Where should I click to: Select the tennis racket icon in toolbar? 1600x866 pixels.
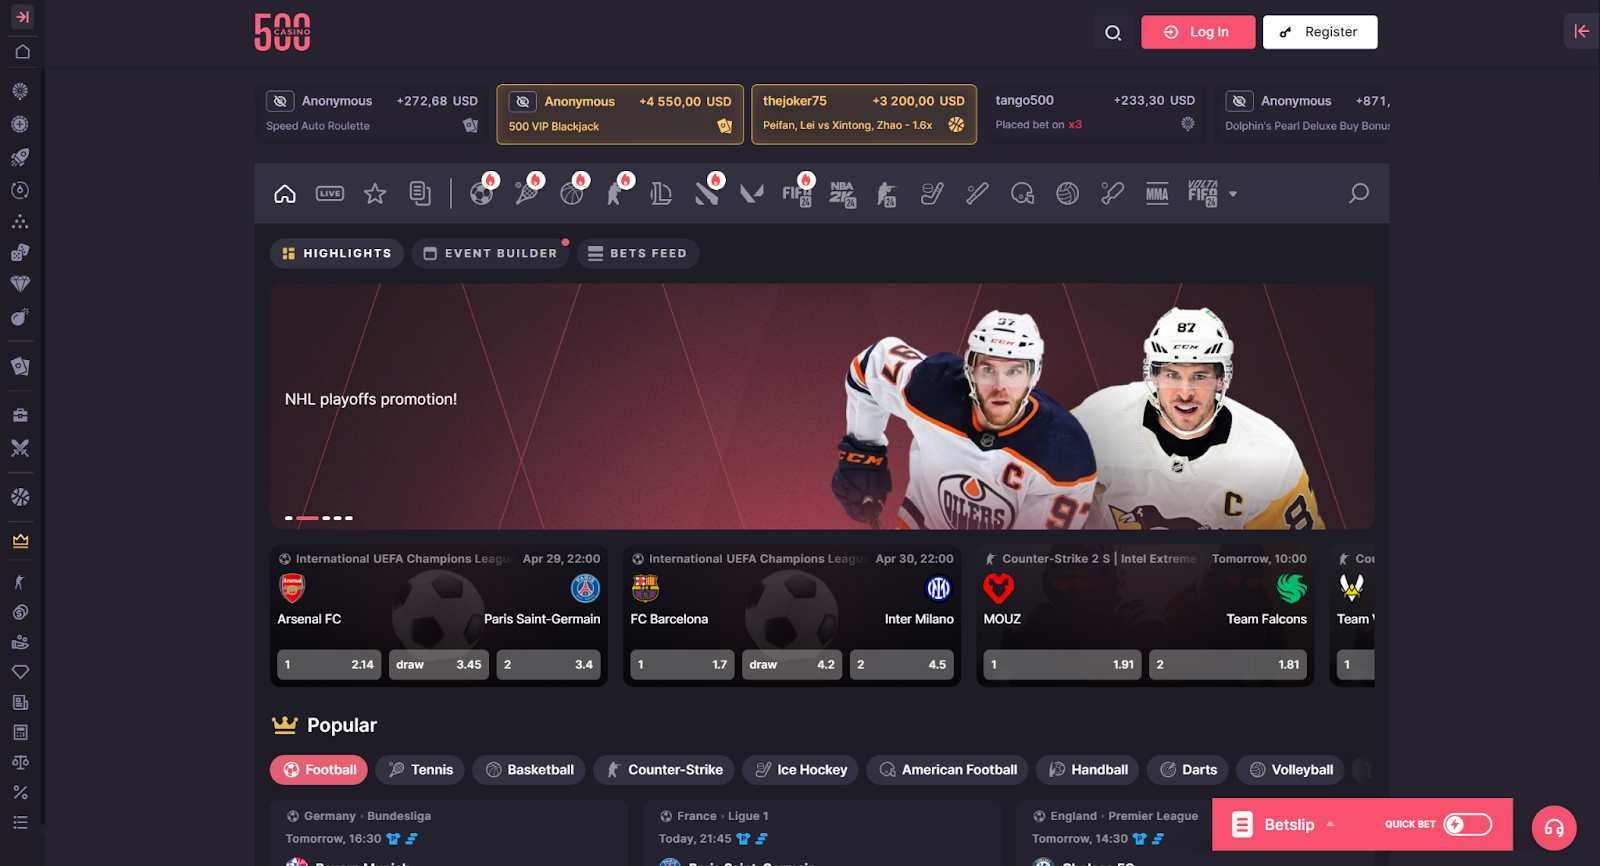click(x=526, y=194)
